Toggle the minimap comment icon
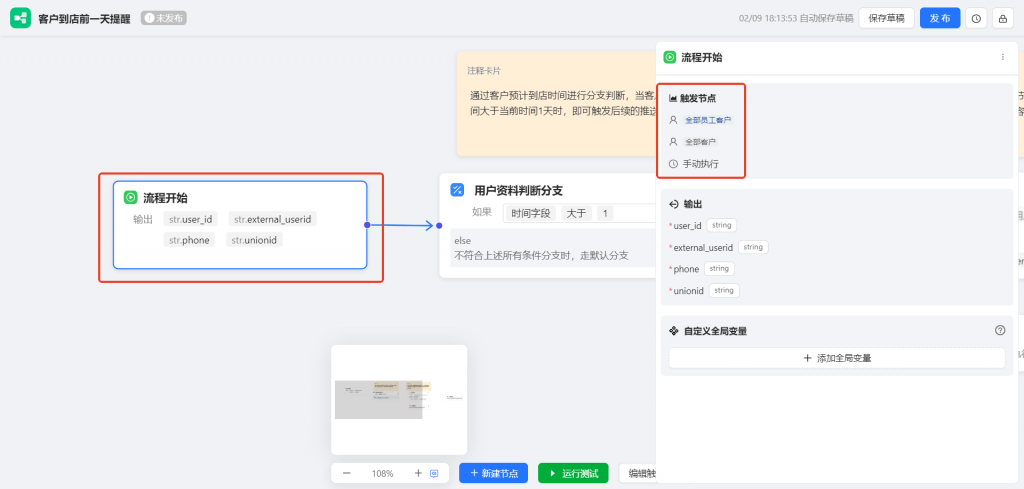The width and height of the screenshot is (1024, 489). point(434,473)
